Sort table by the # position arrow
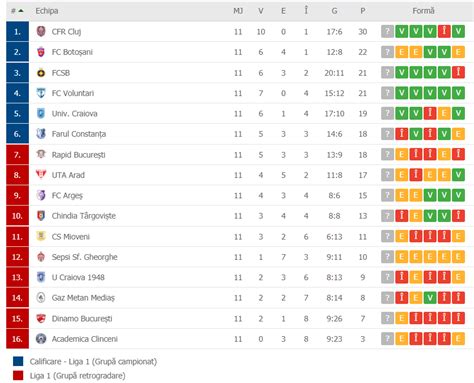 click(17, 11)
